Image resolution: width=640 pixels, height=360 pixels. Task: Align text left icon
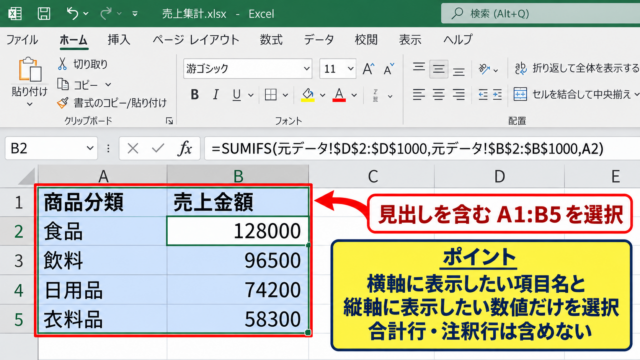tap(418, 95)
